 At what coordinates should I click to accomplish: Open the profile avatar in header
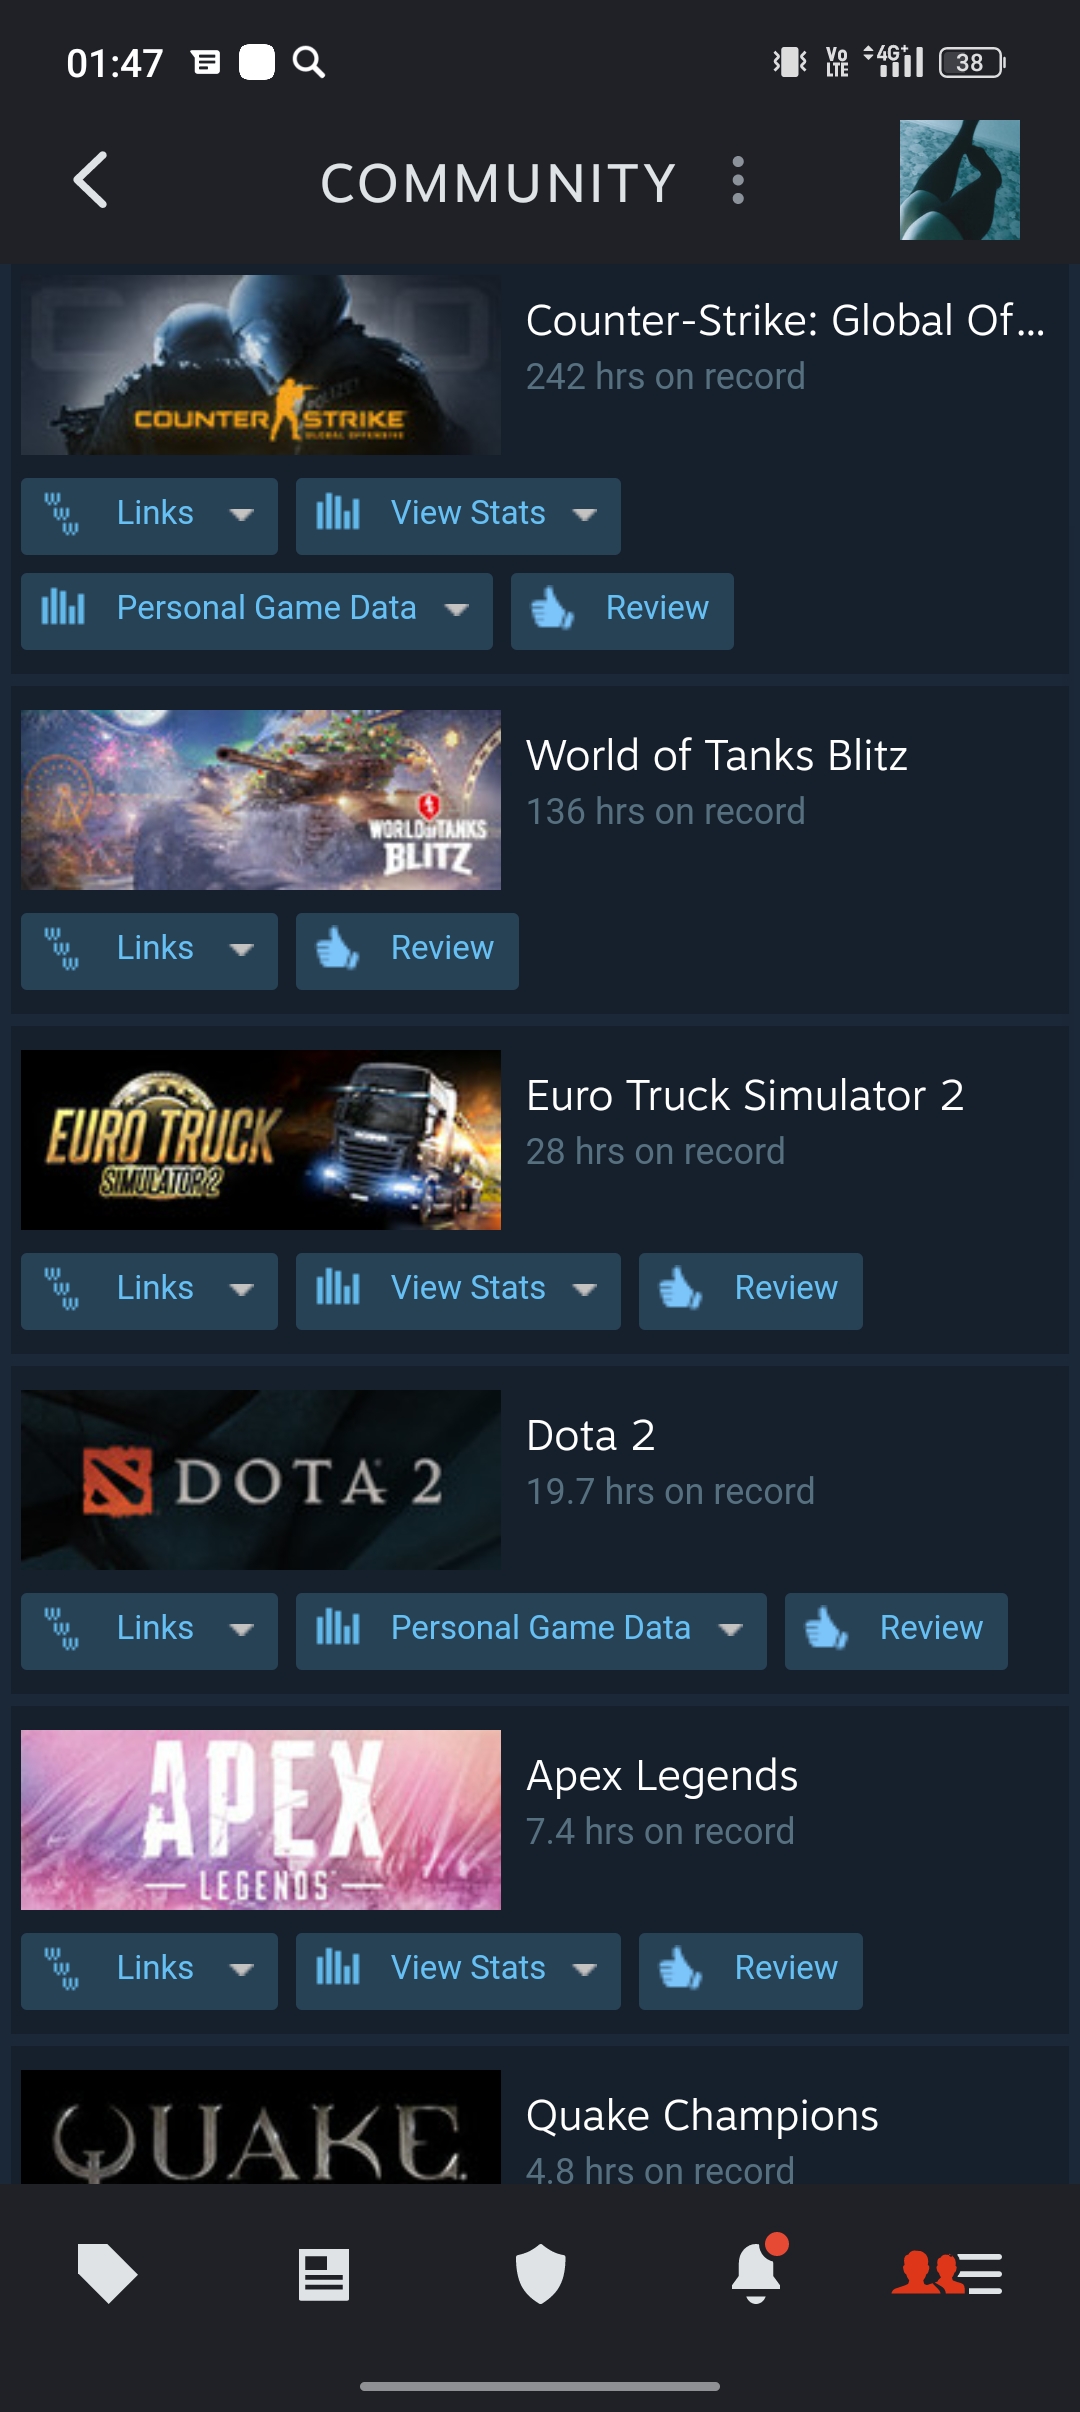(960, 180)
